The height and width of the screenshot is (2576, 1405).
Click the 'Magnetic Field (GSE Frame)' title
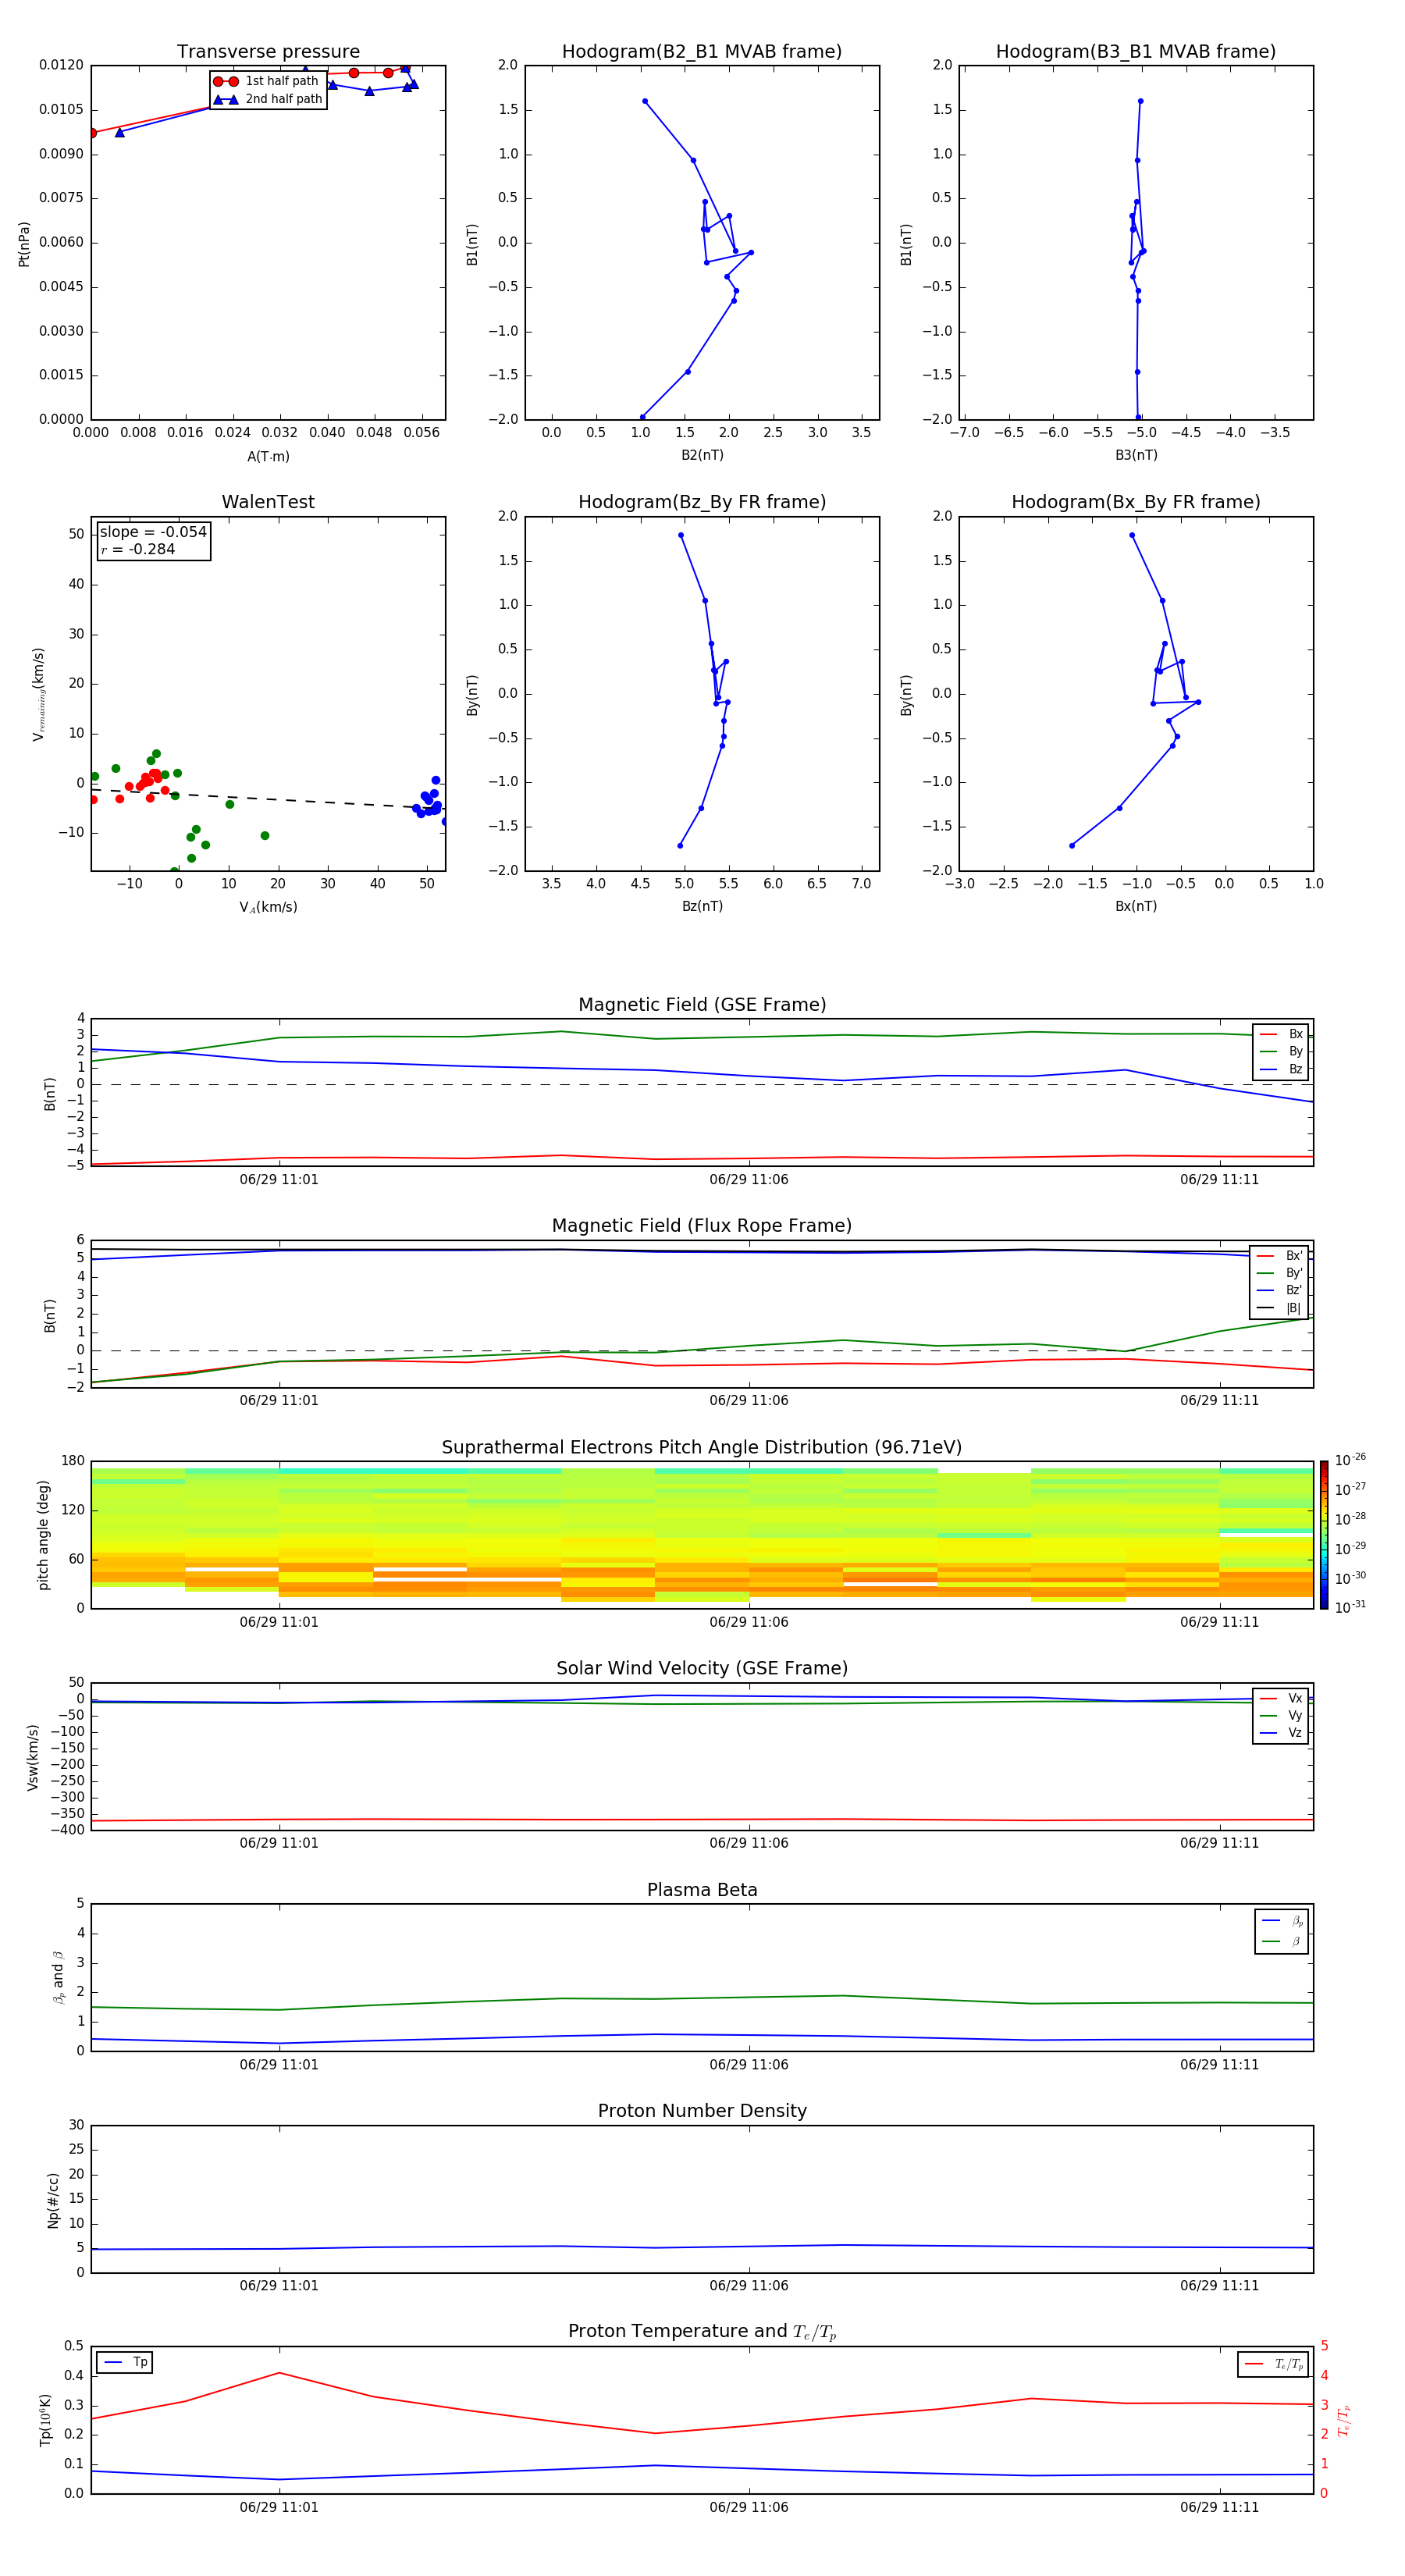tap(702, 1005)
